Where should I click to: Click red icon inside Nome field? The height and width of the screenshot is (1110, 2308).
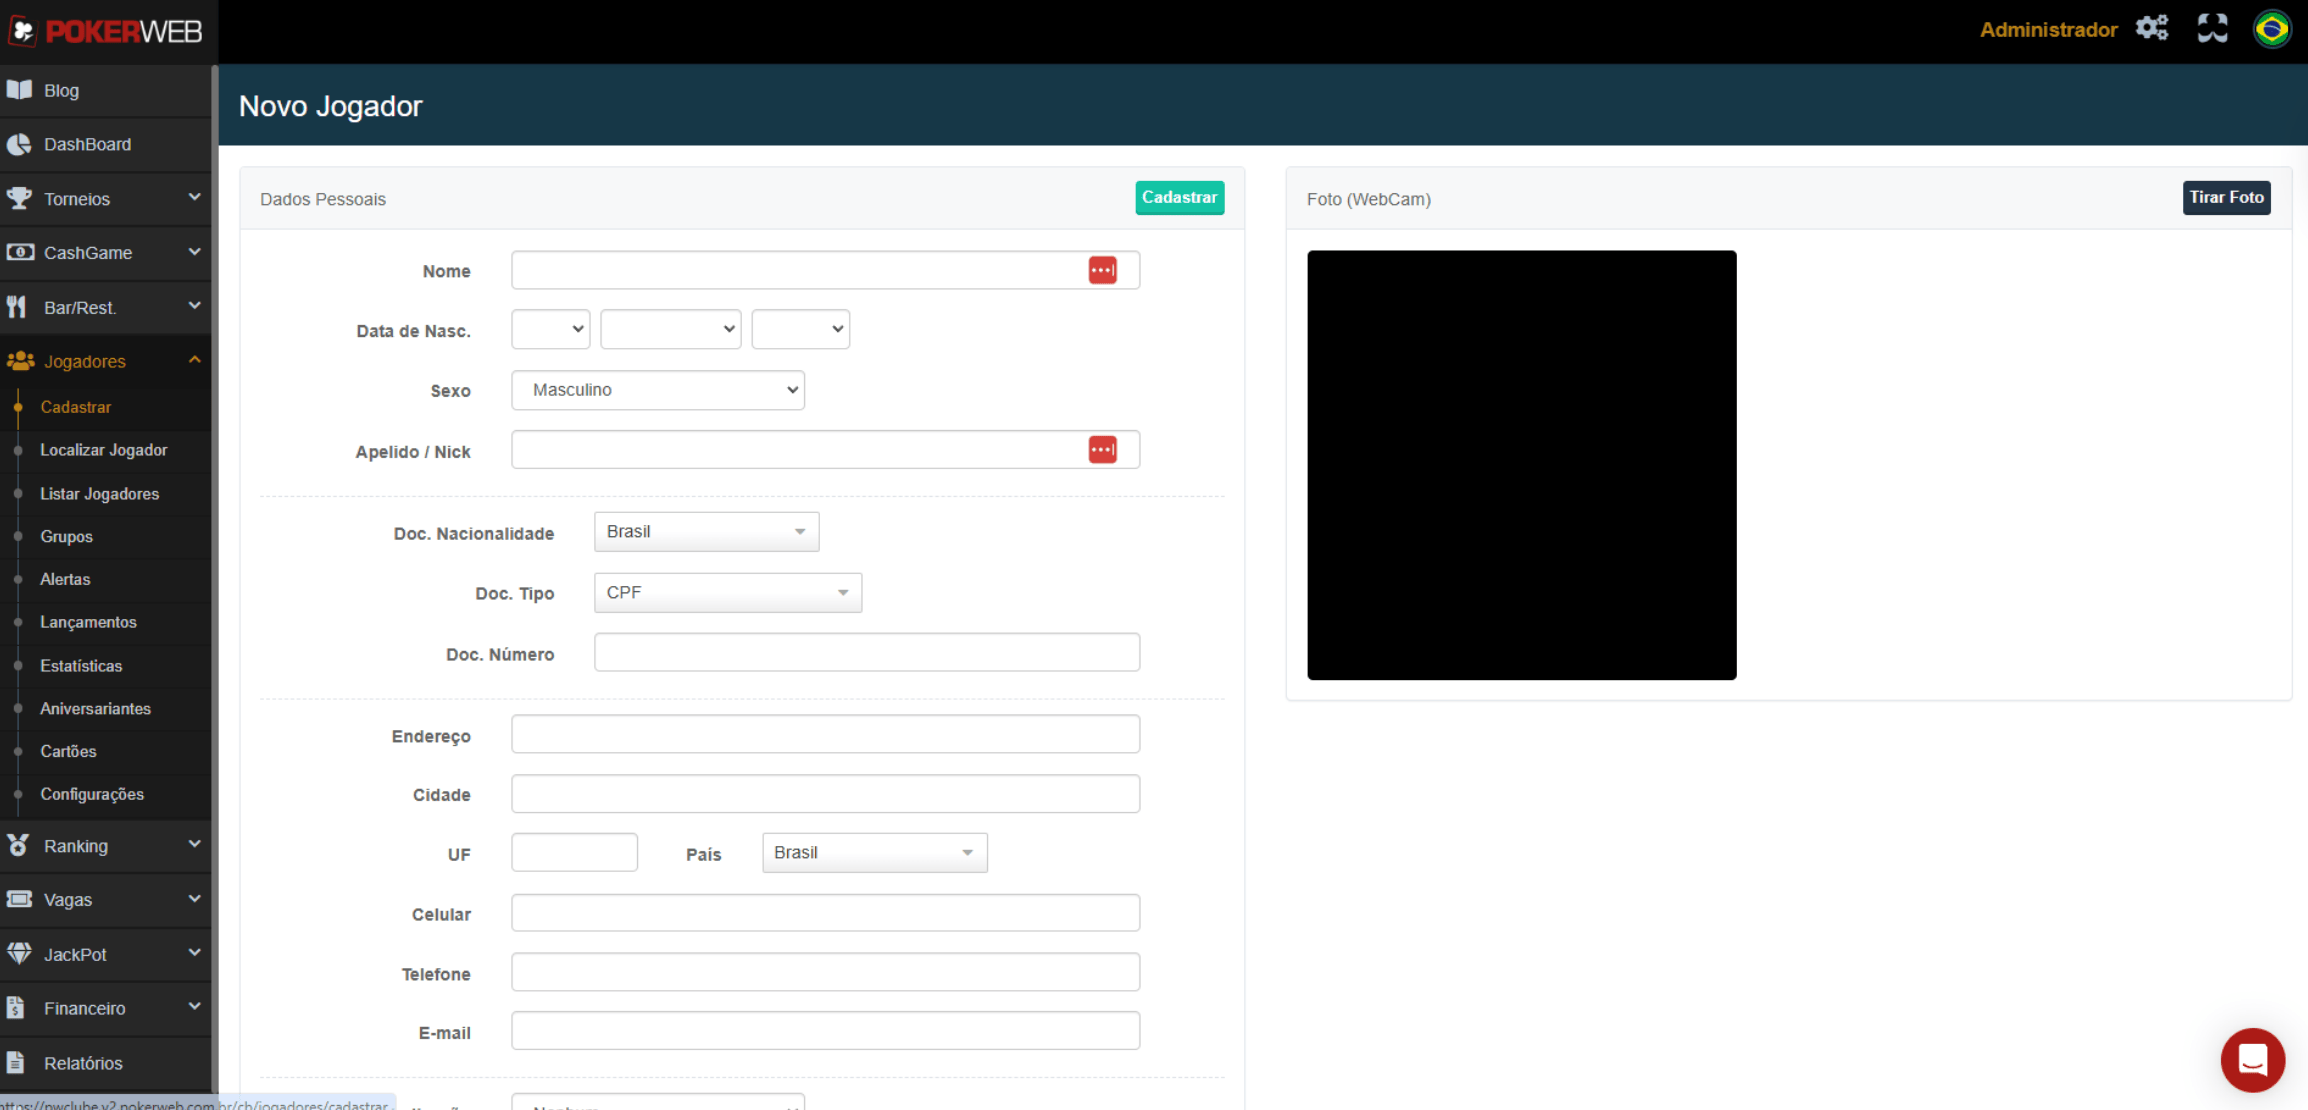[x=1102, y=270]
